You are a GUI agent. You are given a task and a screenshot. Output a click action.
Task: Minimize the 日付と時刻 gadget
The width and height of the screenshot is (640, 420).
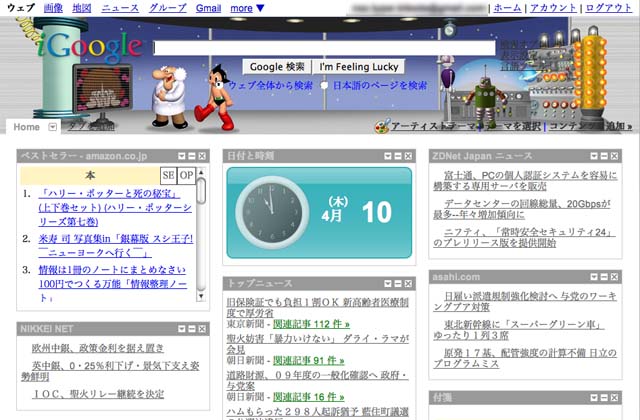click(398, 156)
